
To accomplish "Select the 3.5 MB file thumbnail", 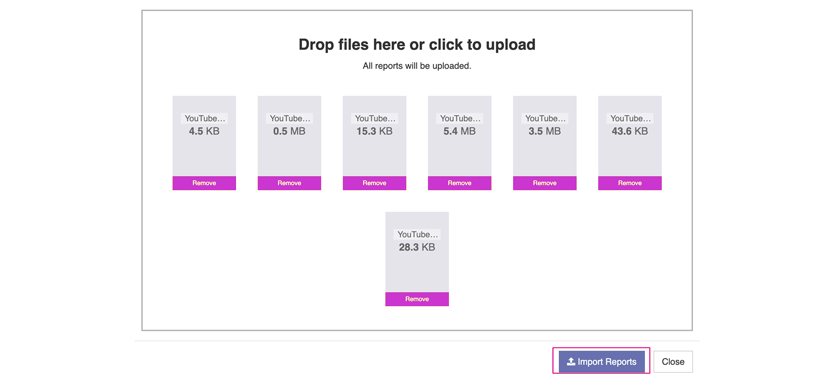I will pos(545,136).
